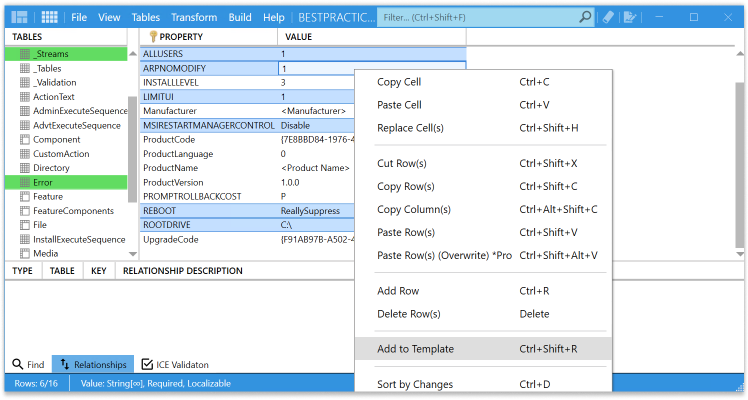Open the Find panel
748x400 pixels.
click(x=28, y=364)
